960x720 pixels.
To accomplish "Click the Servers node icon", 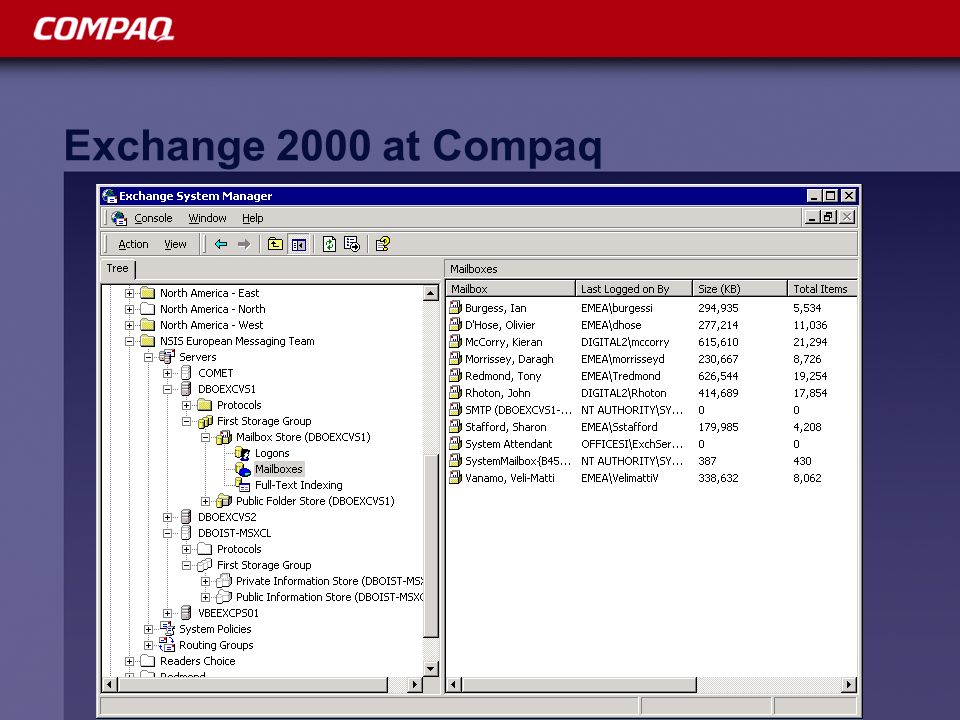I will (x=167, y=357).
